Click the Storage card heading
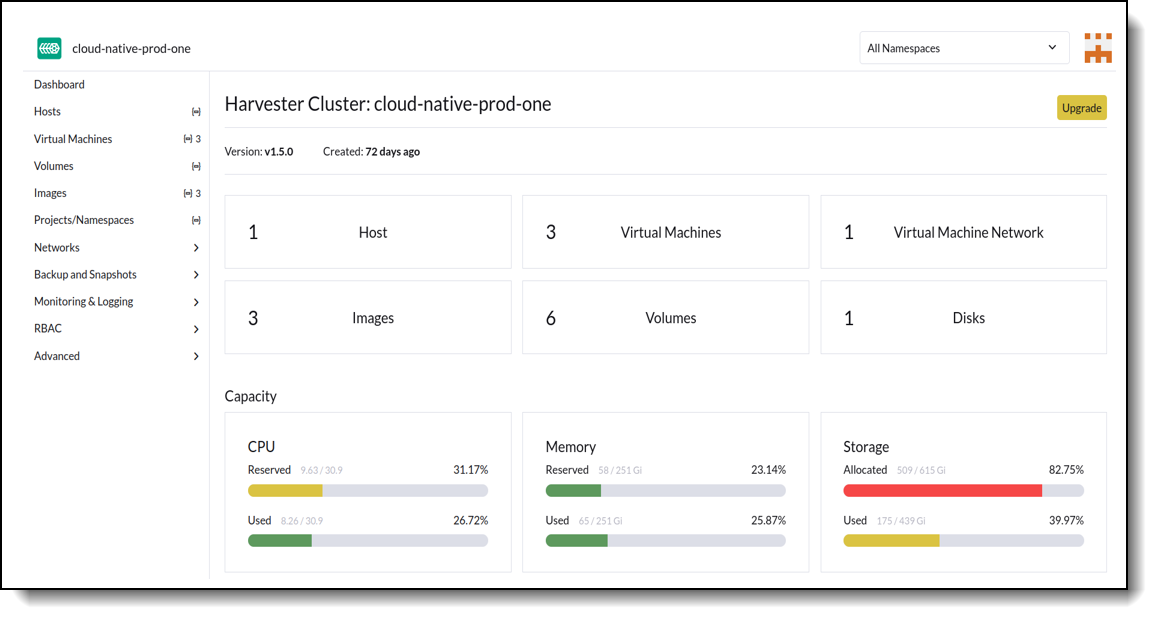This screenshot has width=1158, height=620. point(866,447)
